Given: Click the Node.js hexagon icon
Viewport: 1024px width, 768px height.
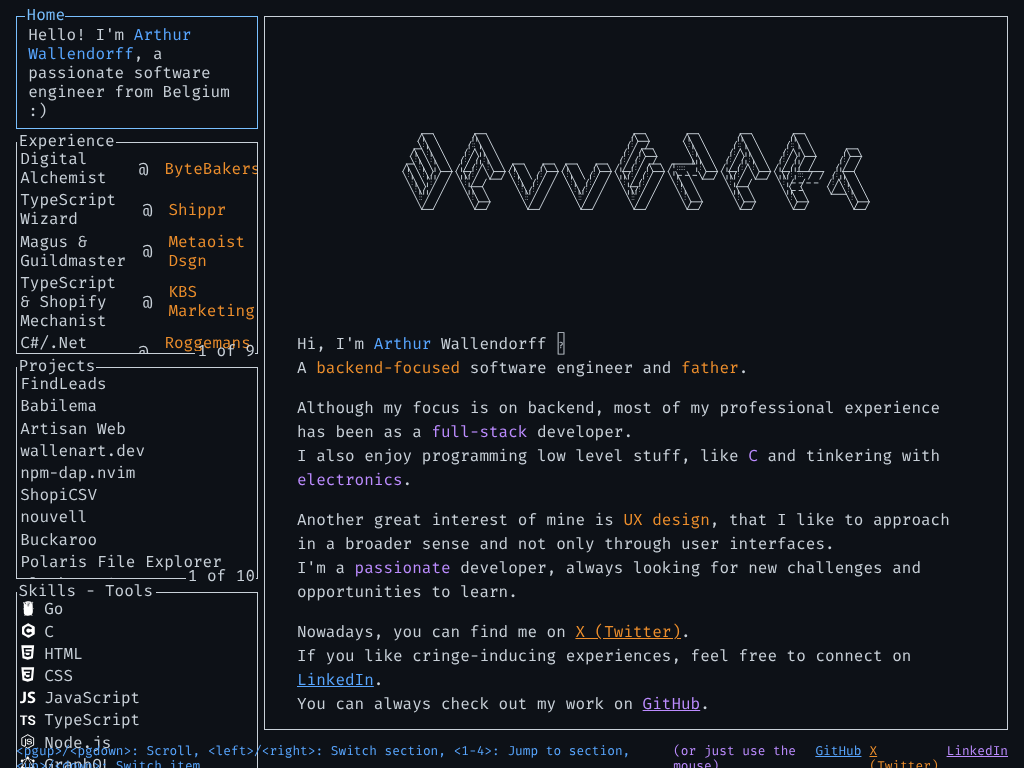Looking at the screenshot, I should pos(28,742).
